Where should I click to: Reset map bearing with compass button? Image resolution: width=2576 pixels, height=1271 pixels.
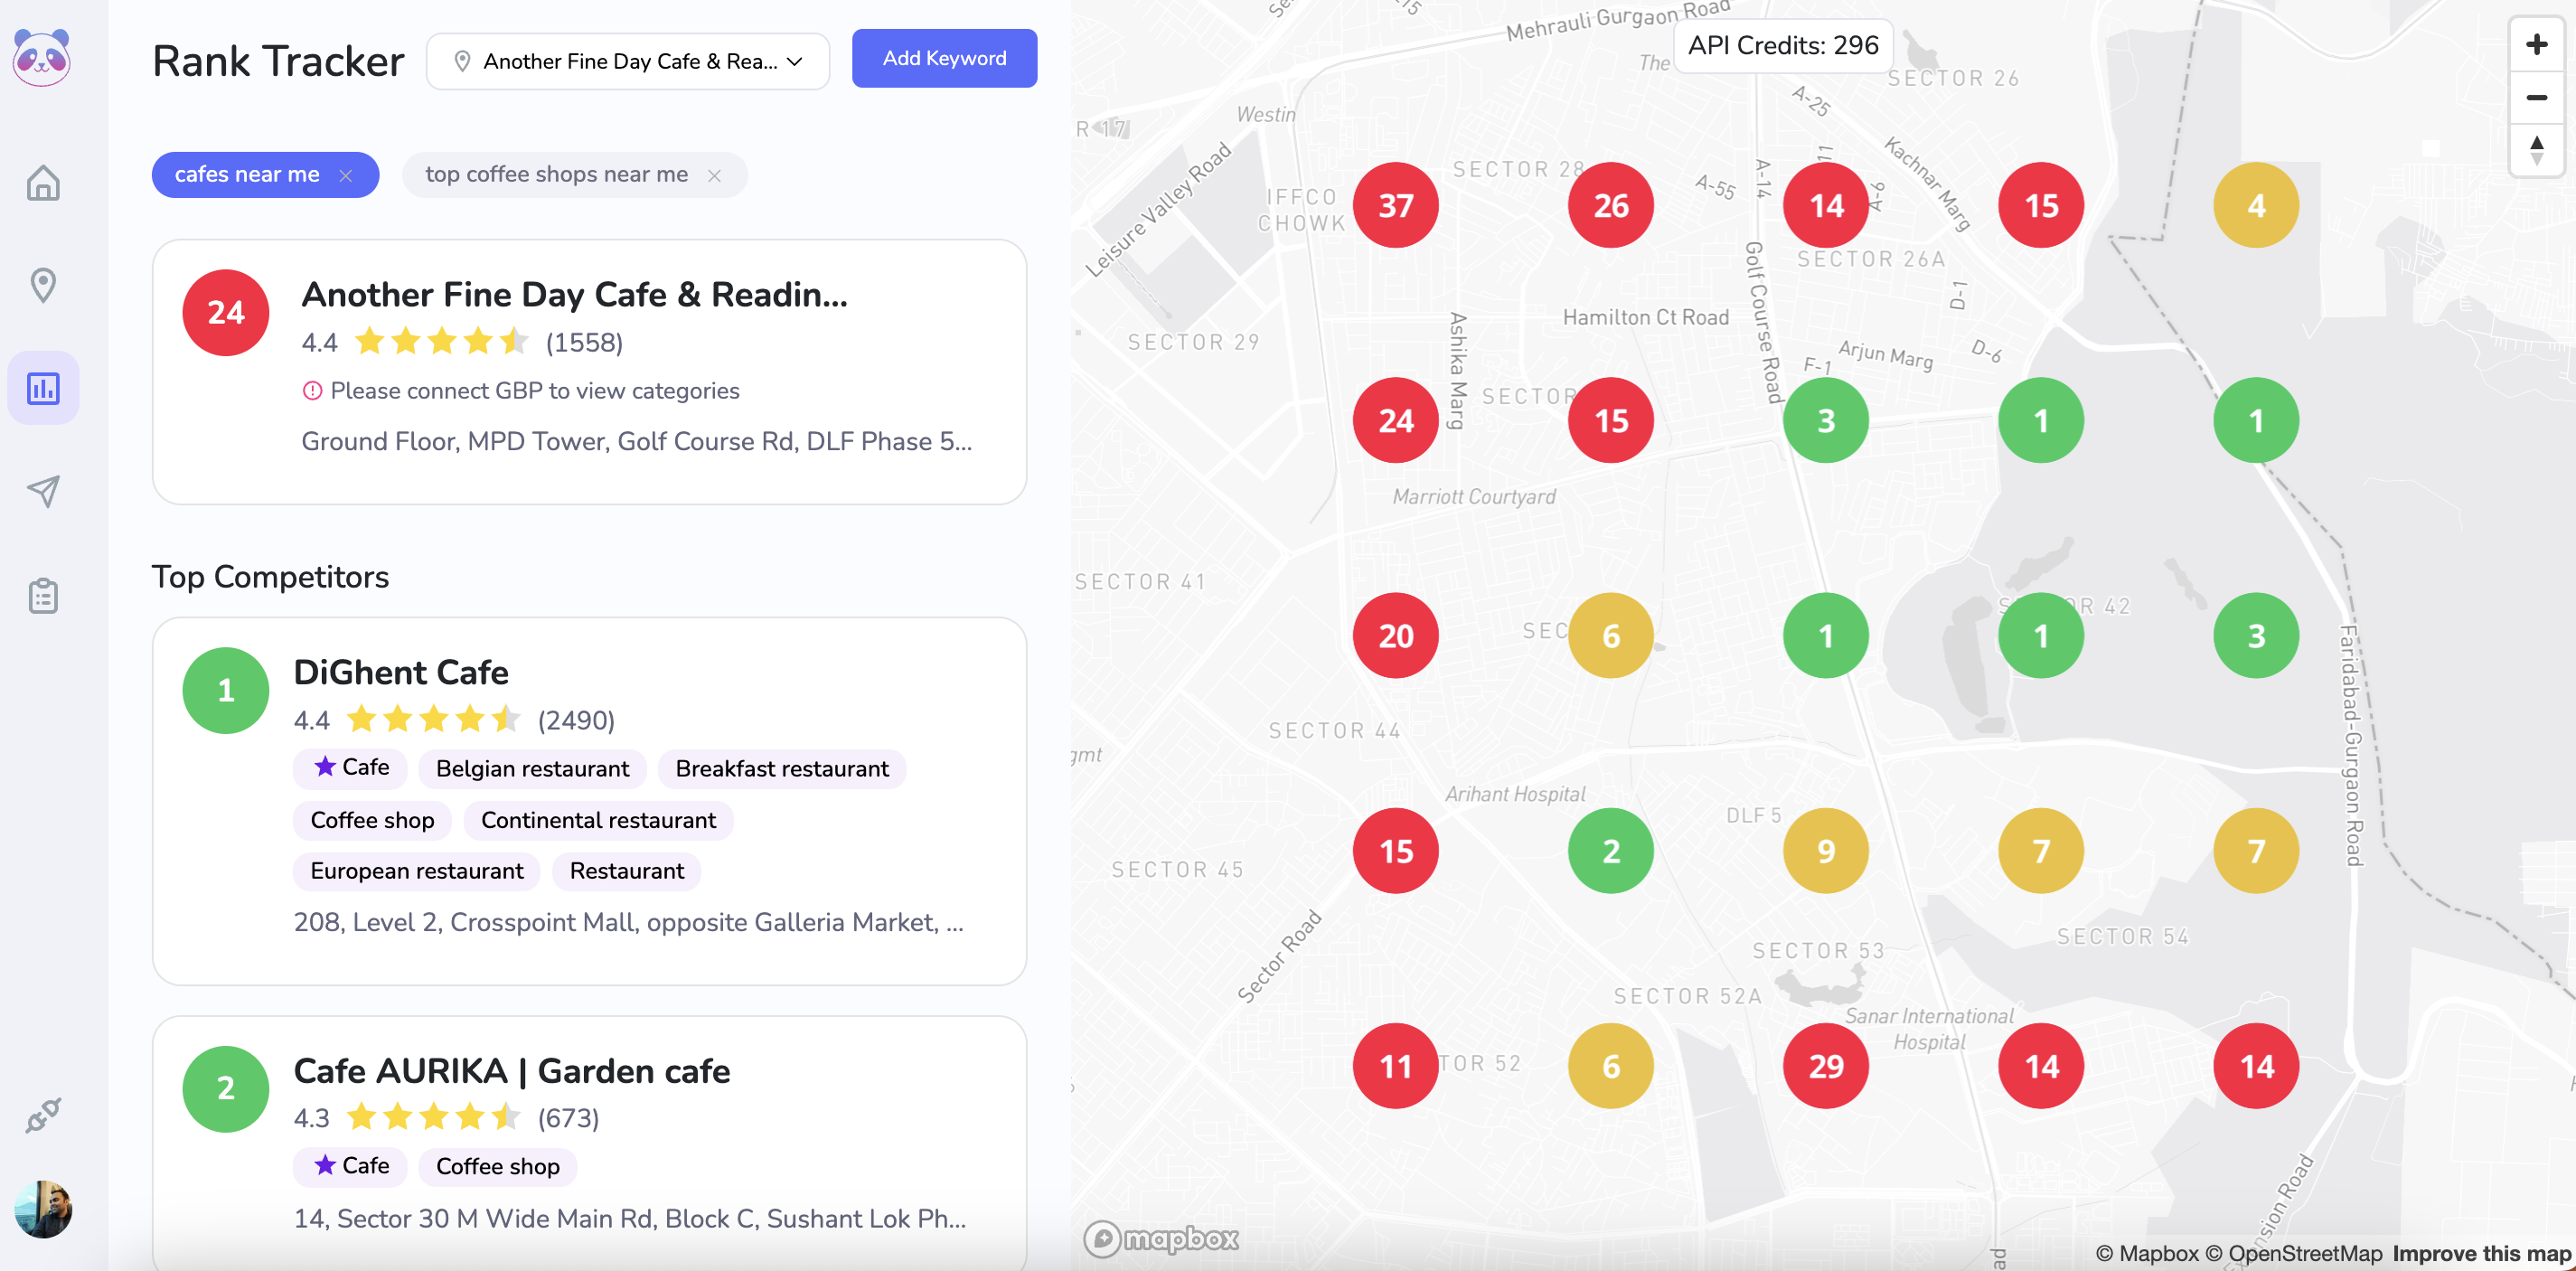pyautogui.click(x=2536, y=151)
